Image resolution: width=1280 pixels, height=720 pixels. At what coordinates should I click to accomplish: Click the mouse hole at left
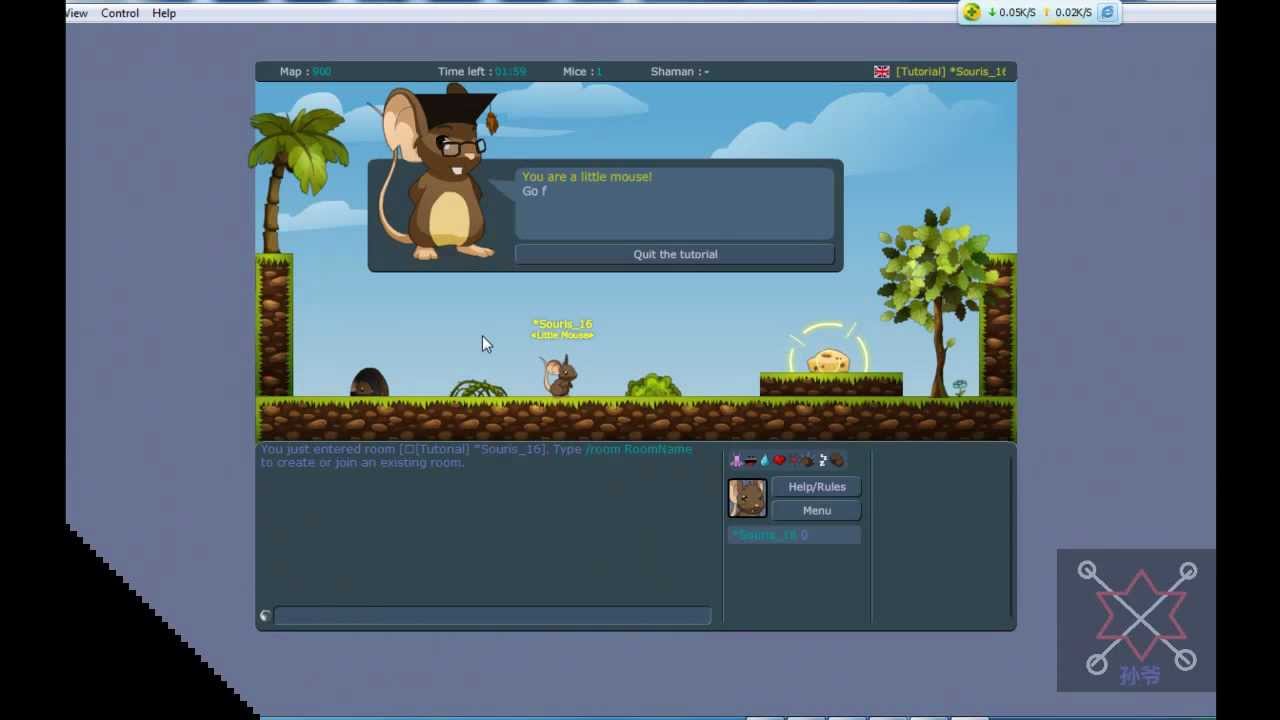tap(369, 383)
